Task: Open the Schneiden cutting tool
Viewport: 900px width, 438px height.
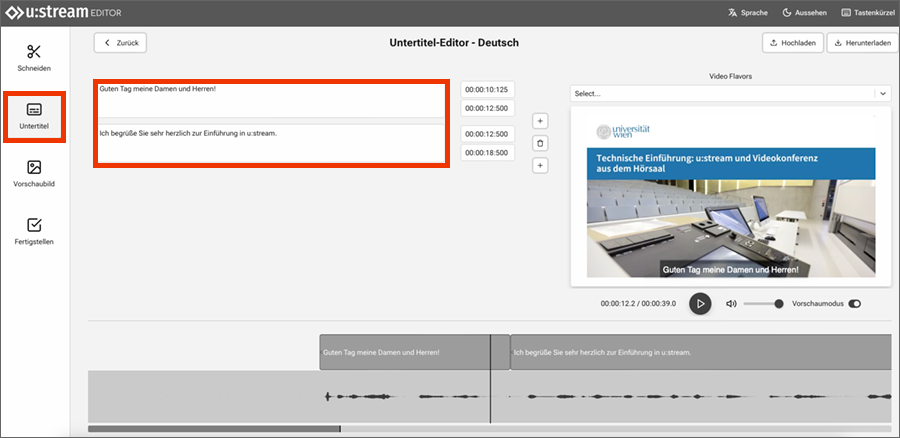Action: (x=34, y=58)
